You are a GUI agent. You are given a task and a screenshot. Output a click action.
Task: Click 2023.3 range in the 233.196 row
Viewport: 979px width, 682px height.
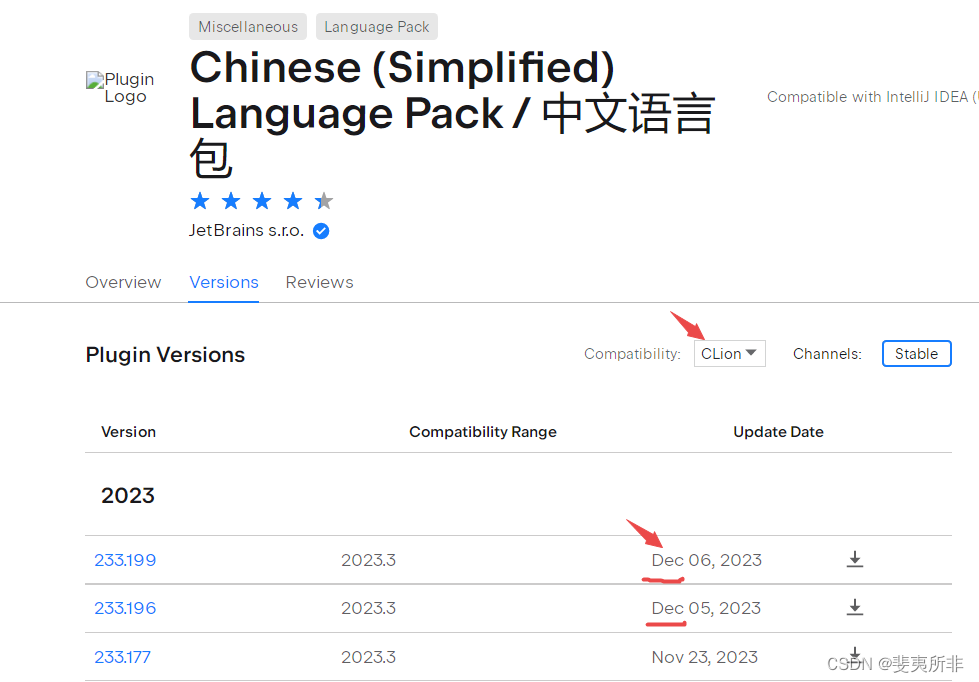pos(368,608)
